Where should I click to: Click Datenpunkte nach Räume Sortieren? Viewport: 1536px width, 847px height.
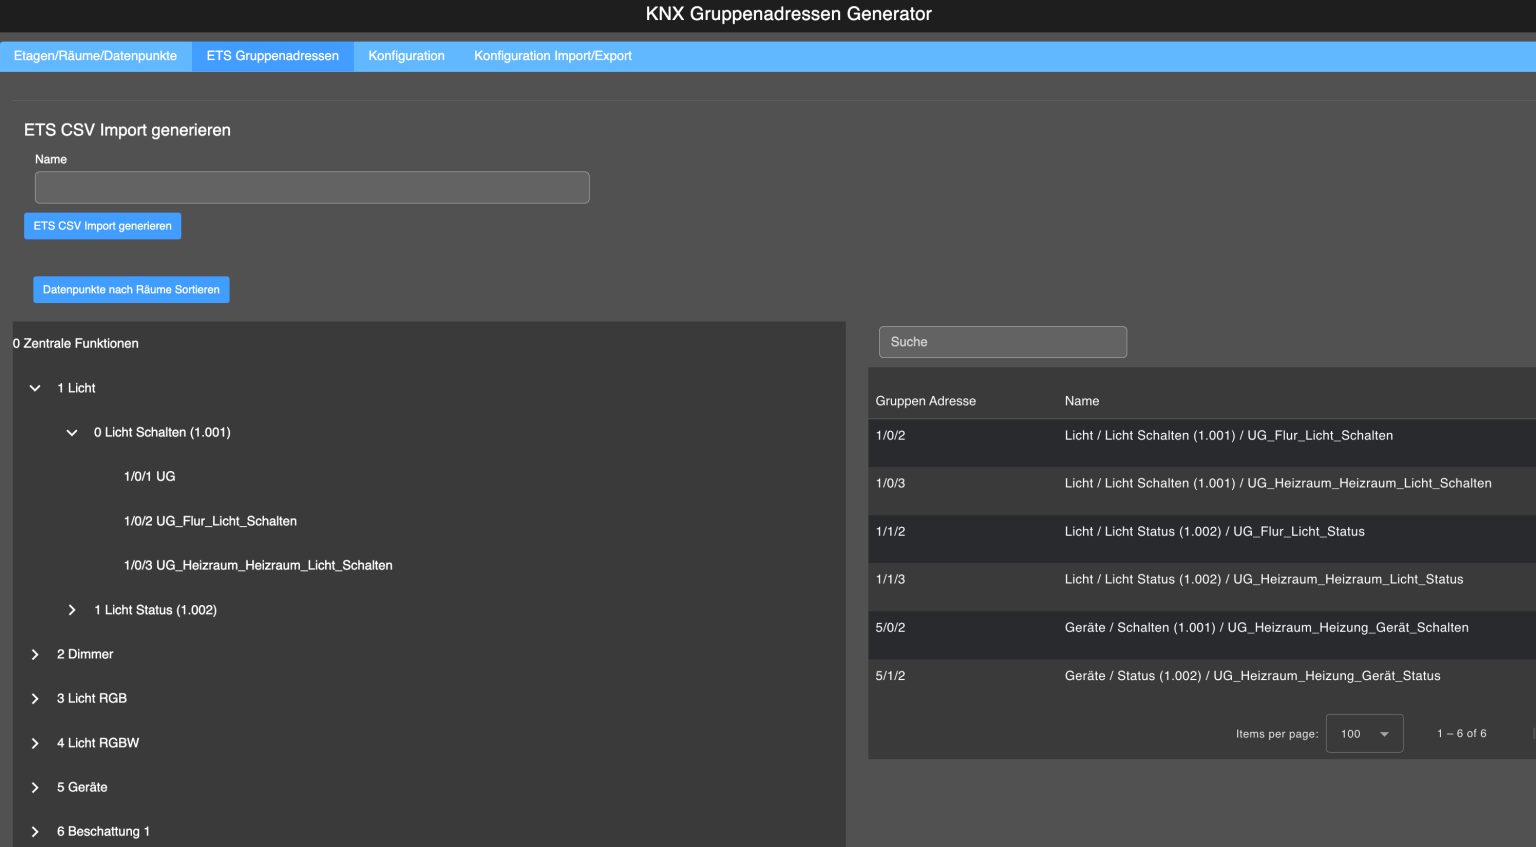(131, 289)
